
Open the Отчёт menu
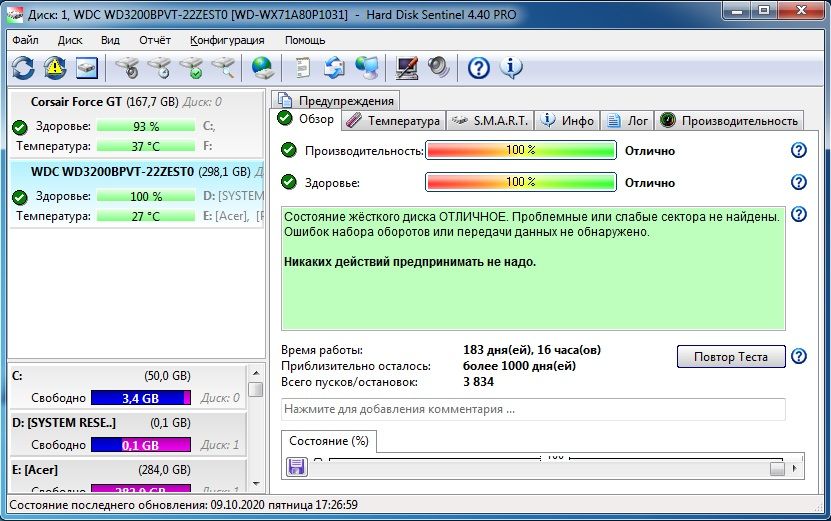click(x=155, y=40)
